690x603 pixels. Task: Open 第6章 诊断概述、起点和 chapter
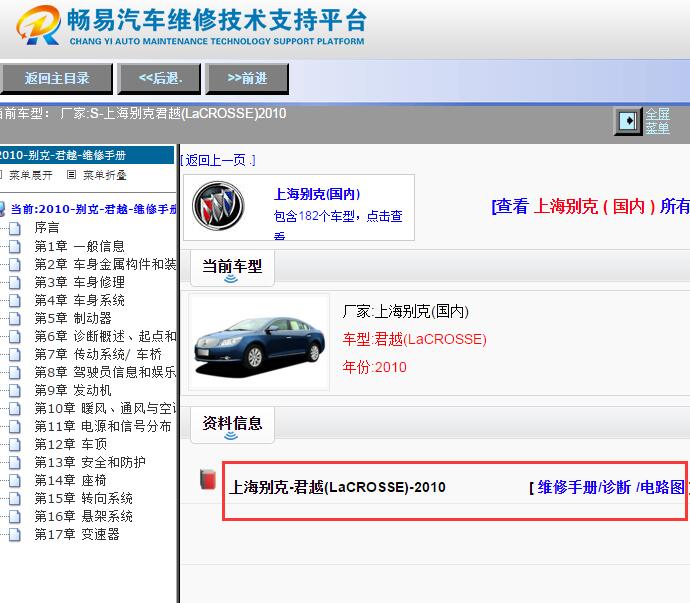[x=106, y=336]
